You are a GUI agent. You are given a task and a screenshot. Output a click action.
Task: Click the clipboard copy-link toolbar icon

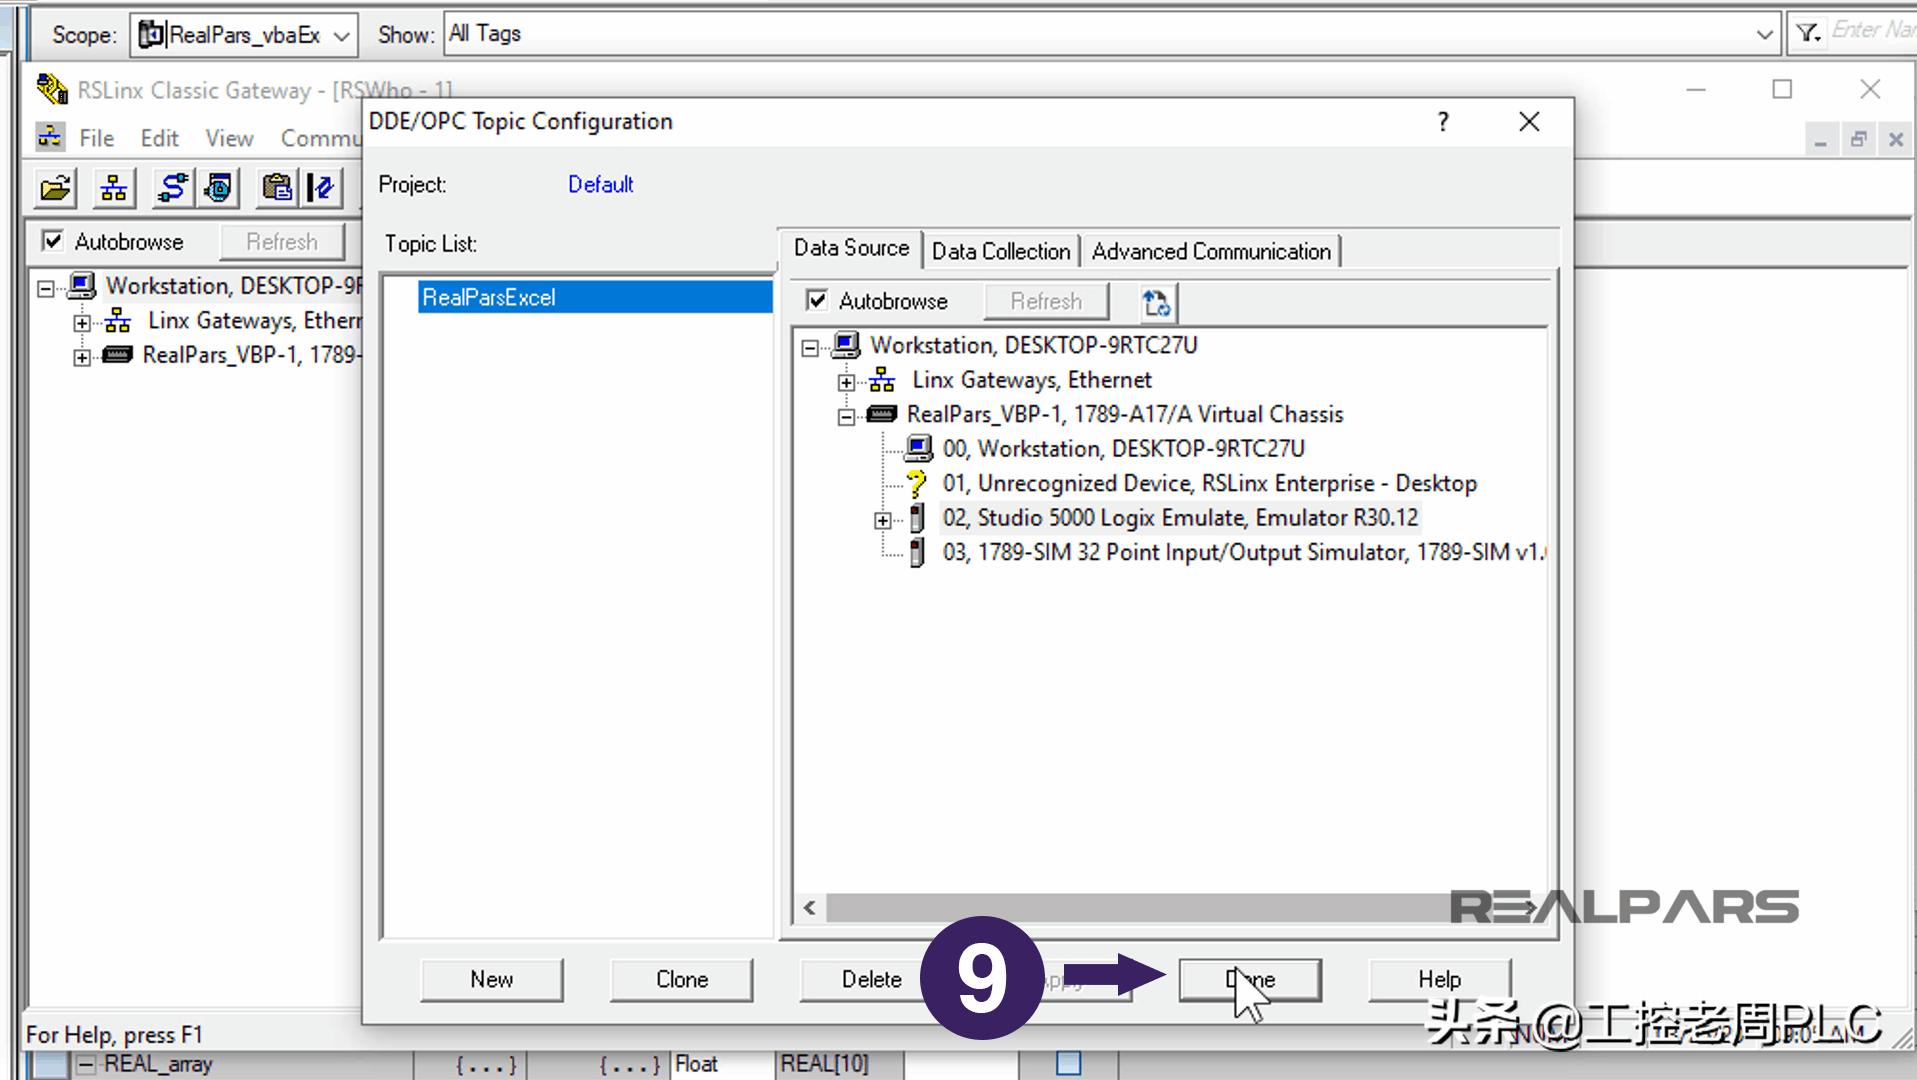click(x=276, y=188)
